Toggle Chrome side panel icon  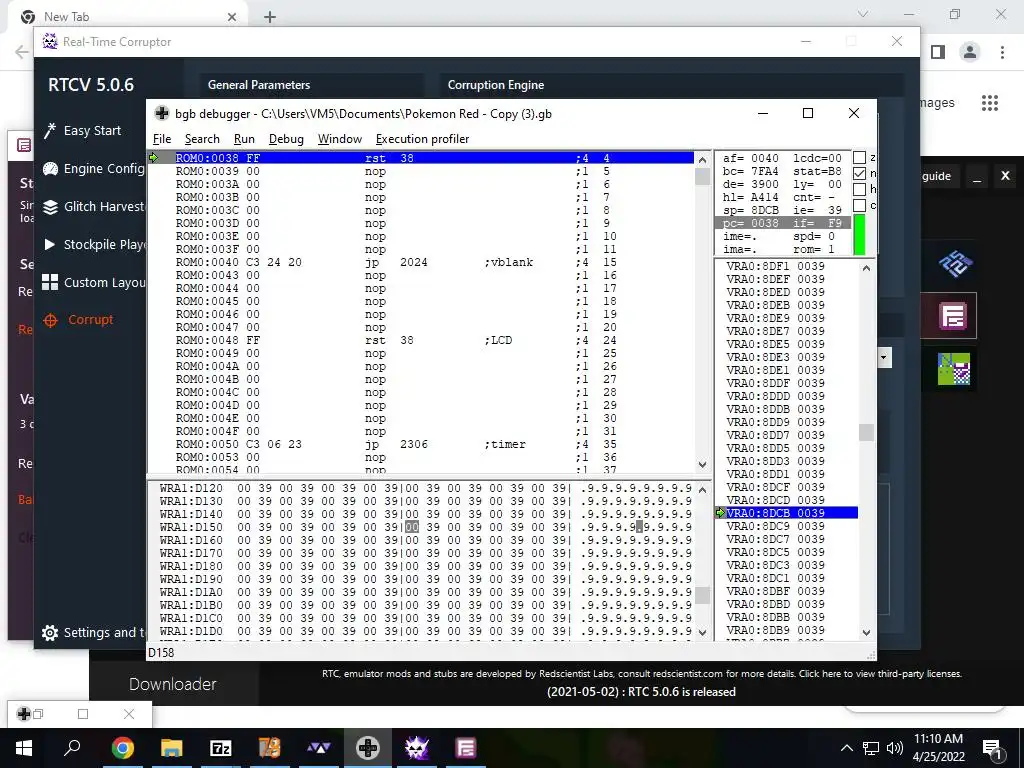coord(938,52)
